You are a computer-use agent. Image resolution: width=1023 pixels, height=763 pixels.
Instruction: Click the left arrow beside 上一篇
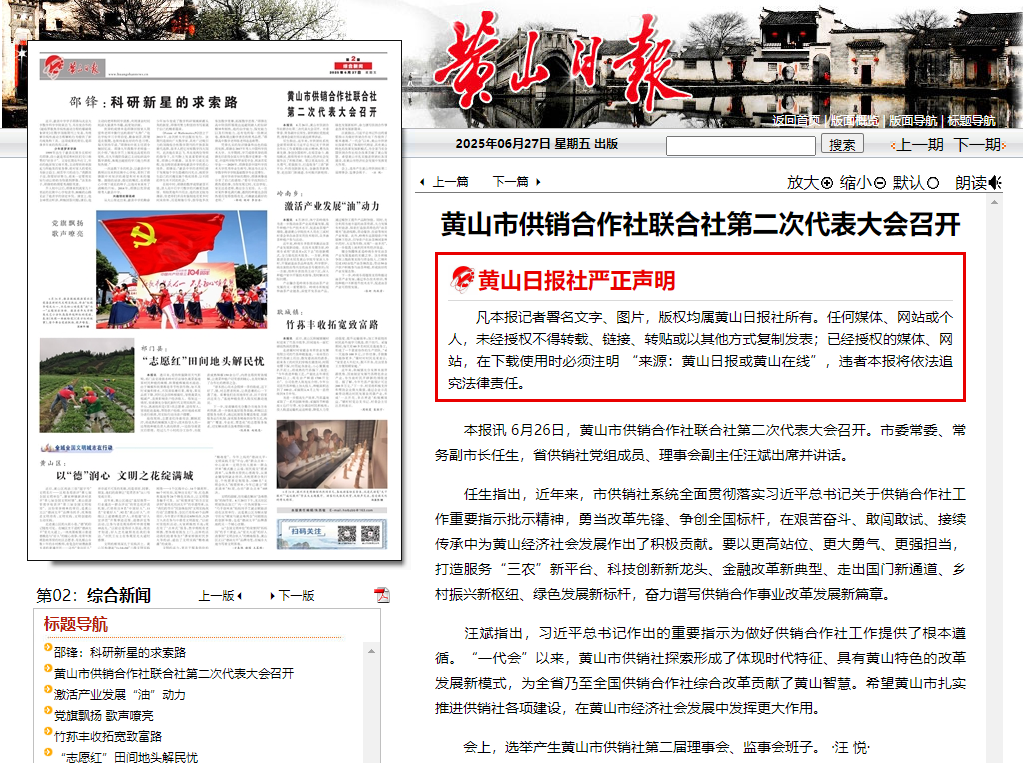pos(422,182)
